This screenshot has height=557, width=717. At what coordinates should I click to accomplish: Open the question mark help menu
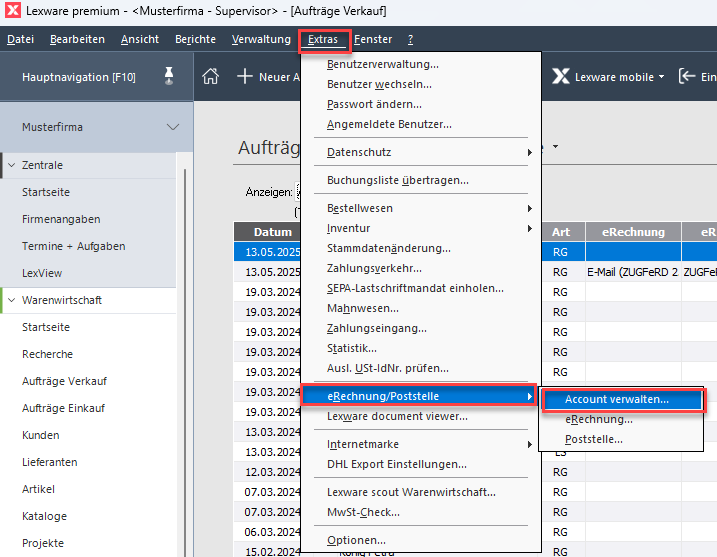coord(410,39)
